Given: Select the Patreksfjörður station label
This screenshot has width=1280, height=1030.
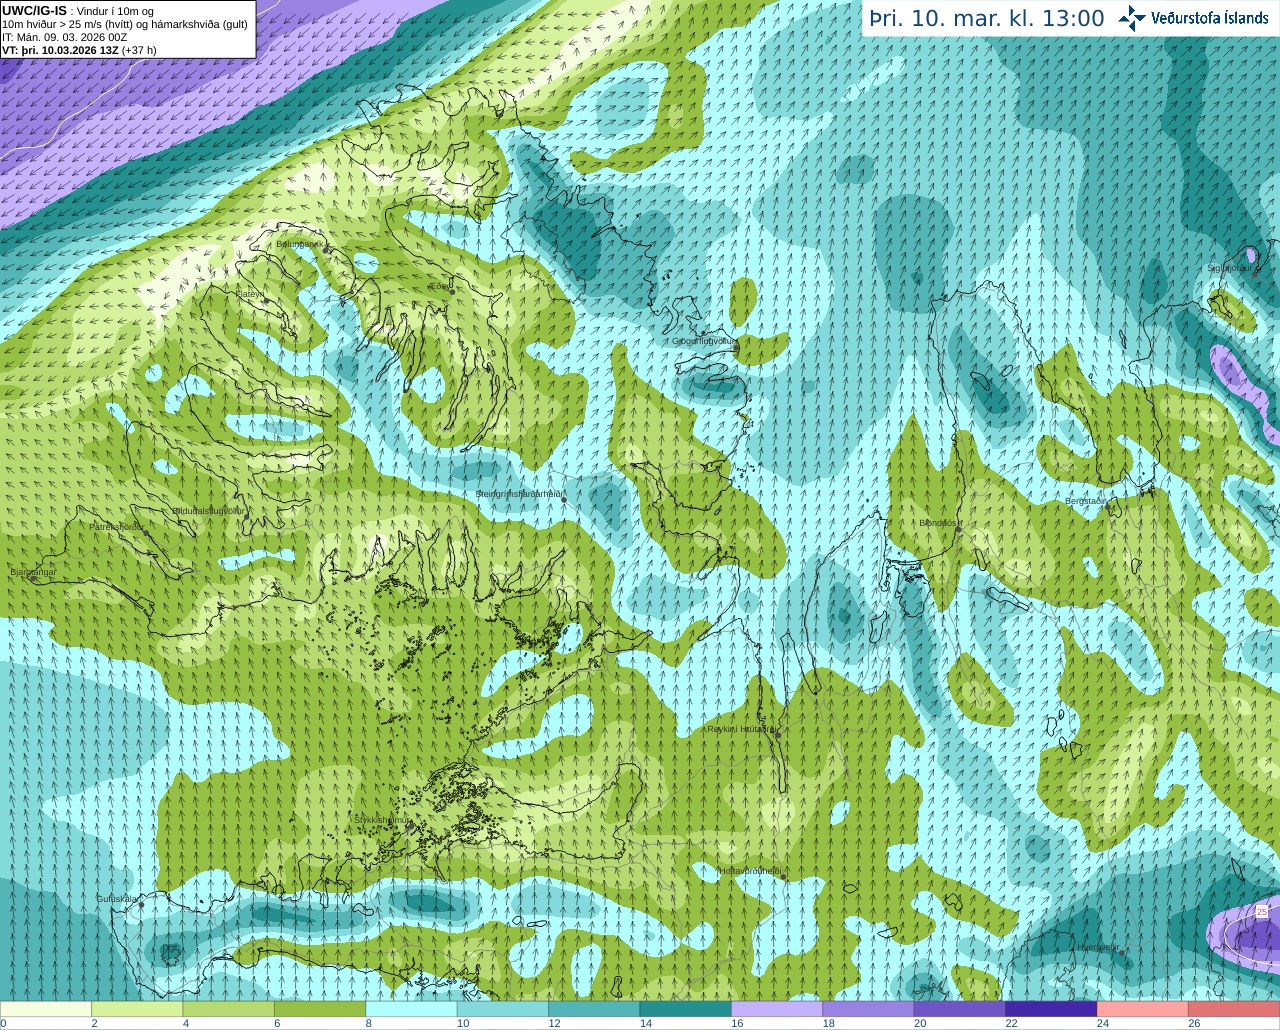Looking at the screenshot, I should [117, 526].
